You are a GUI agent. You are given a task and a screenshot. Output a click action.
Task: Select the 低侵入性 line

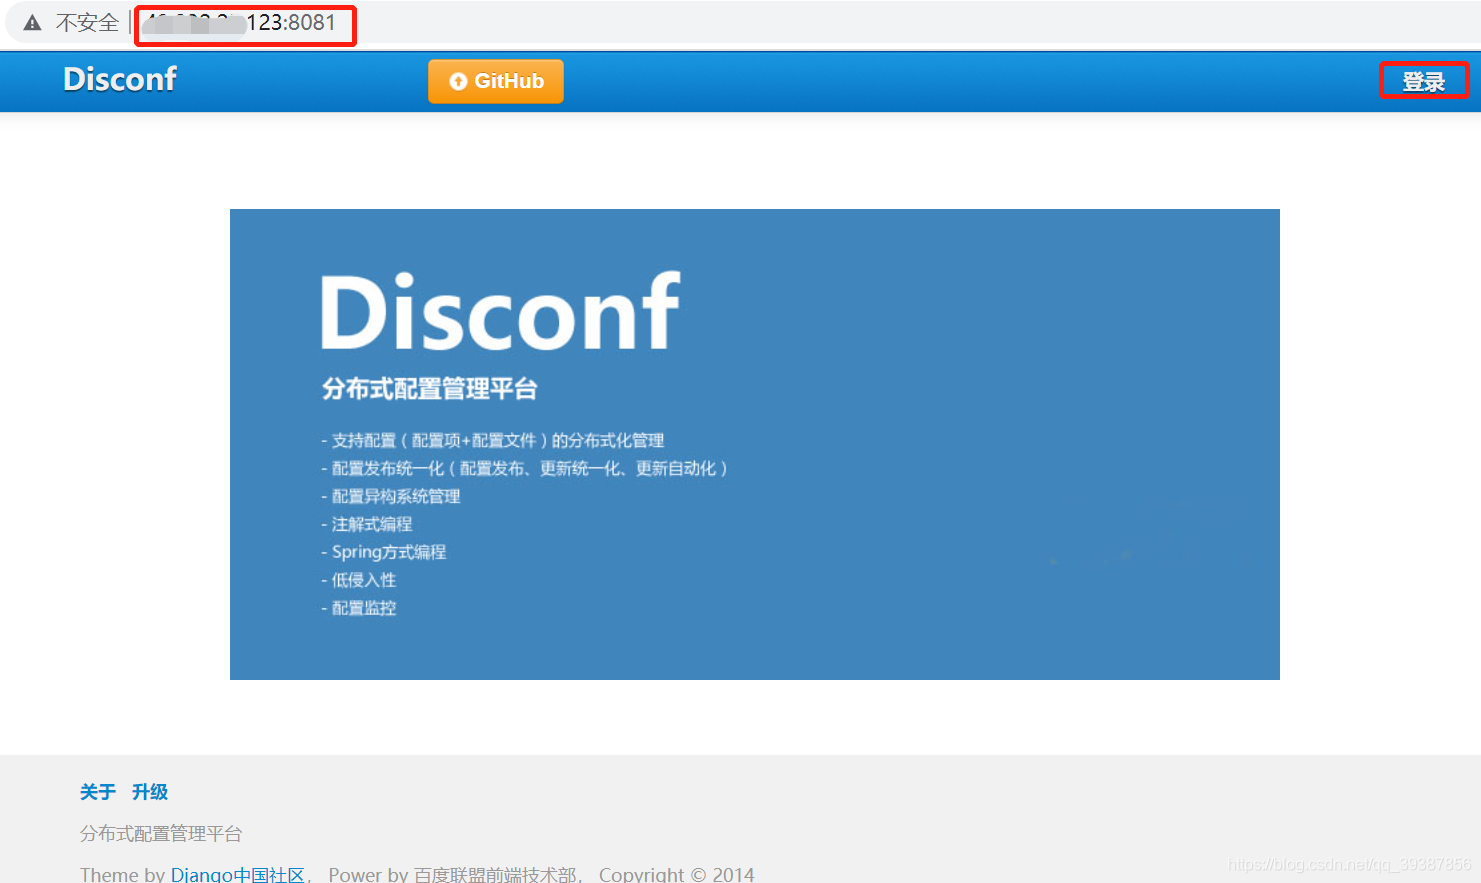pyautogui.click(x=358, y=580)
